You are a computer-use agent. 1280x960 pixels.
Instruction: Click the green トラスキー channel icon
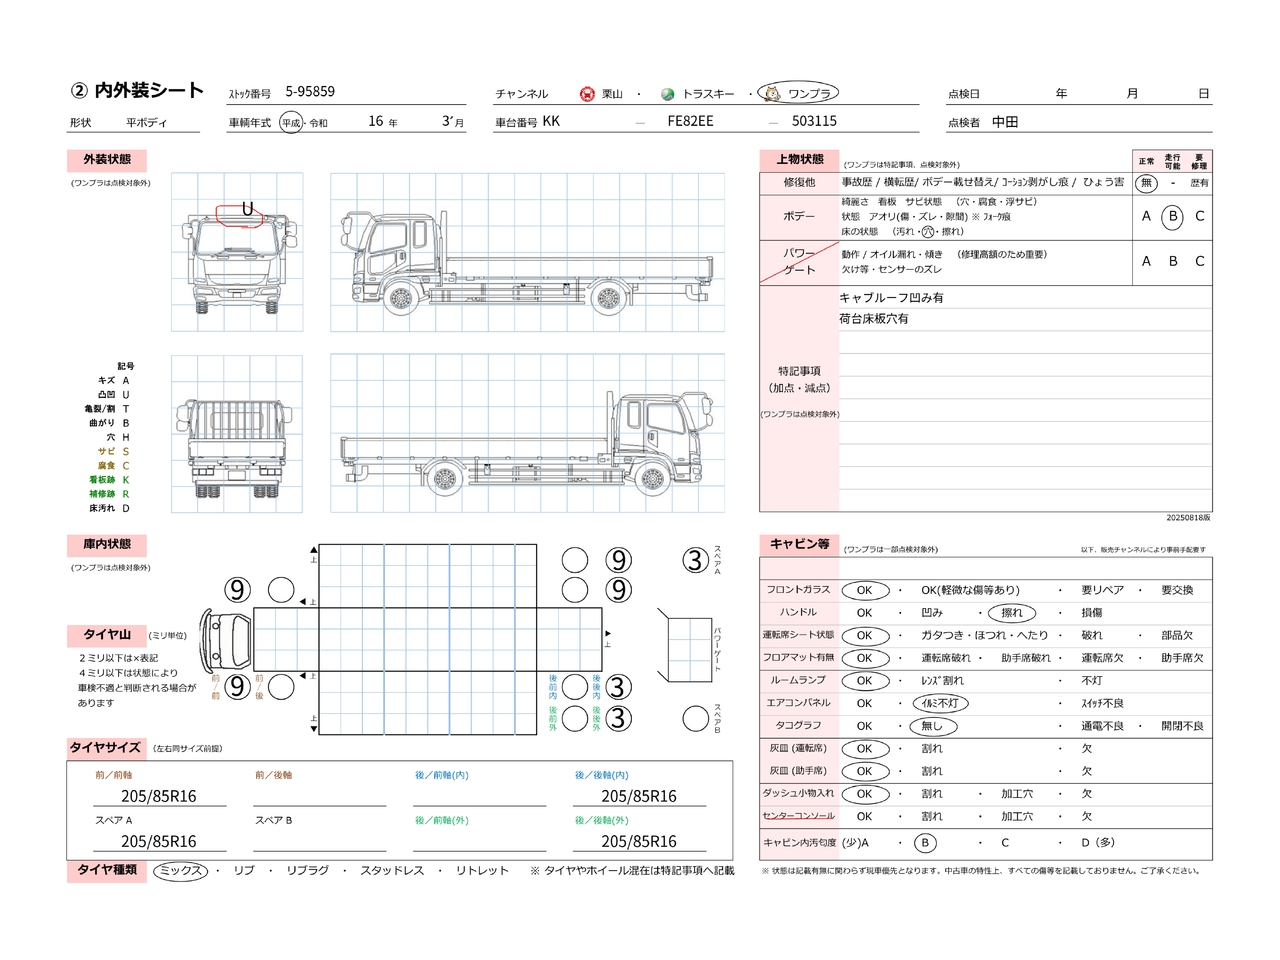pyautogui.click(x=667, y=94)
